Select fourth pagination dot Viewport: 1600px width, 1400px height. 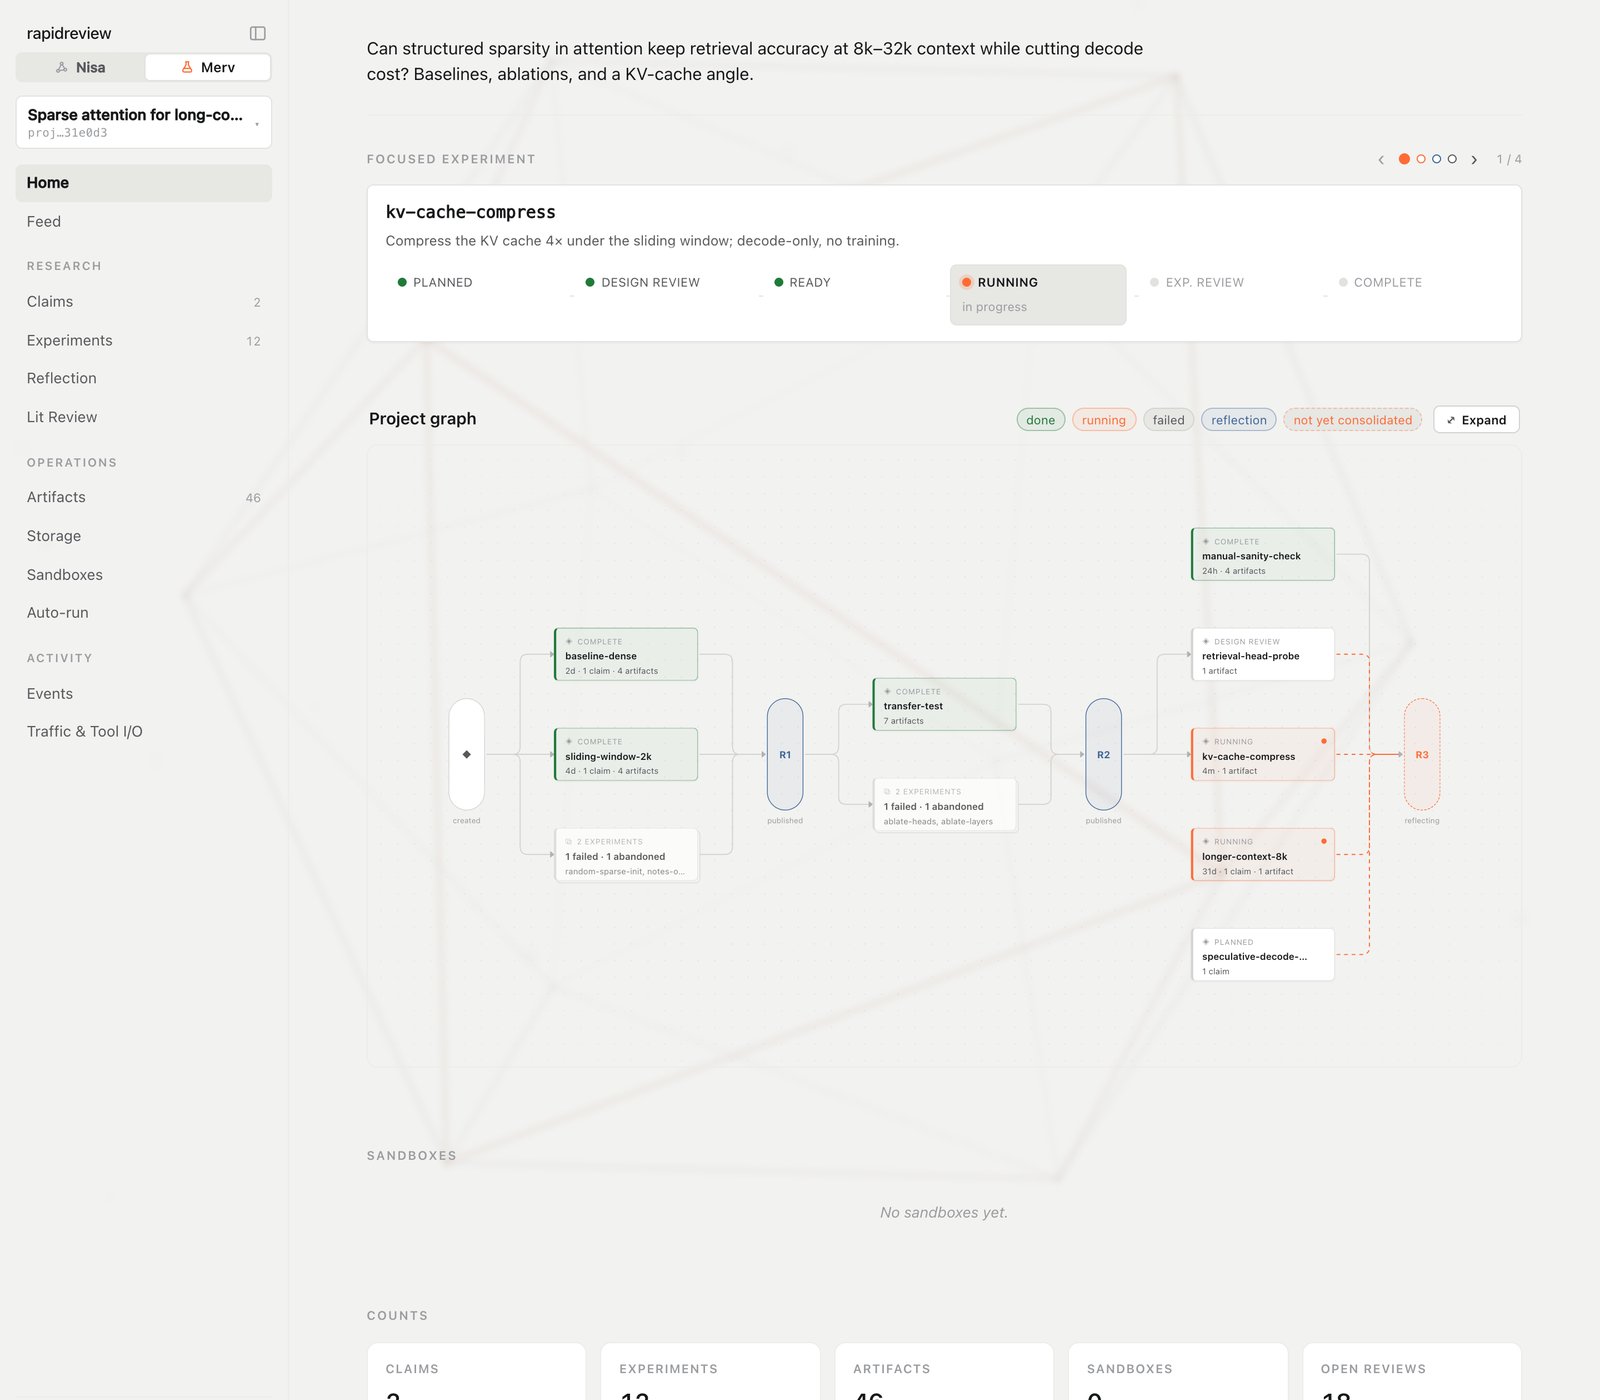1452,159
